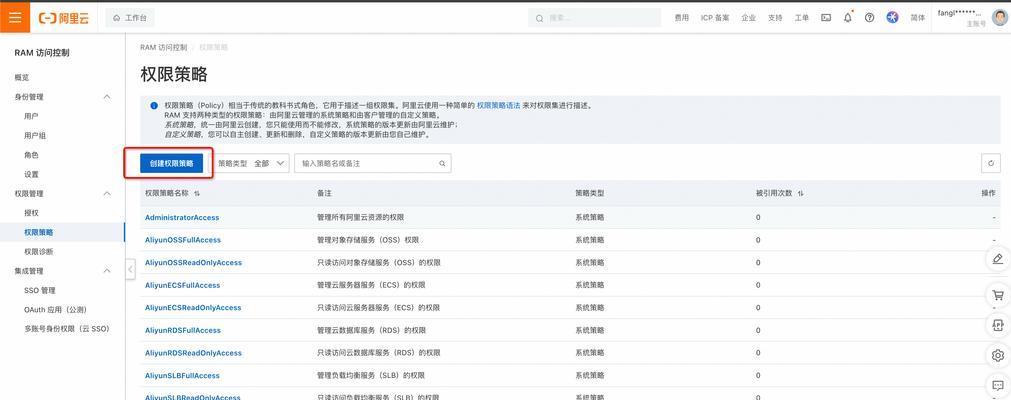
Task: Switch language via 简体
Action: point(918,18)
